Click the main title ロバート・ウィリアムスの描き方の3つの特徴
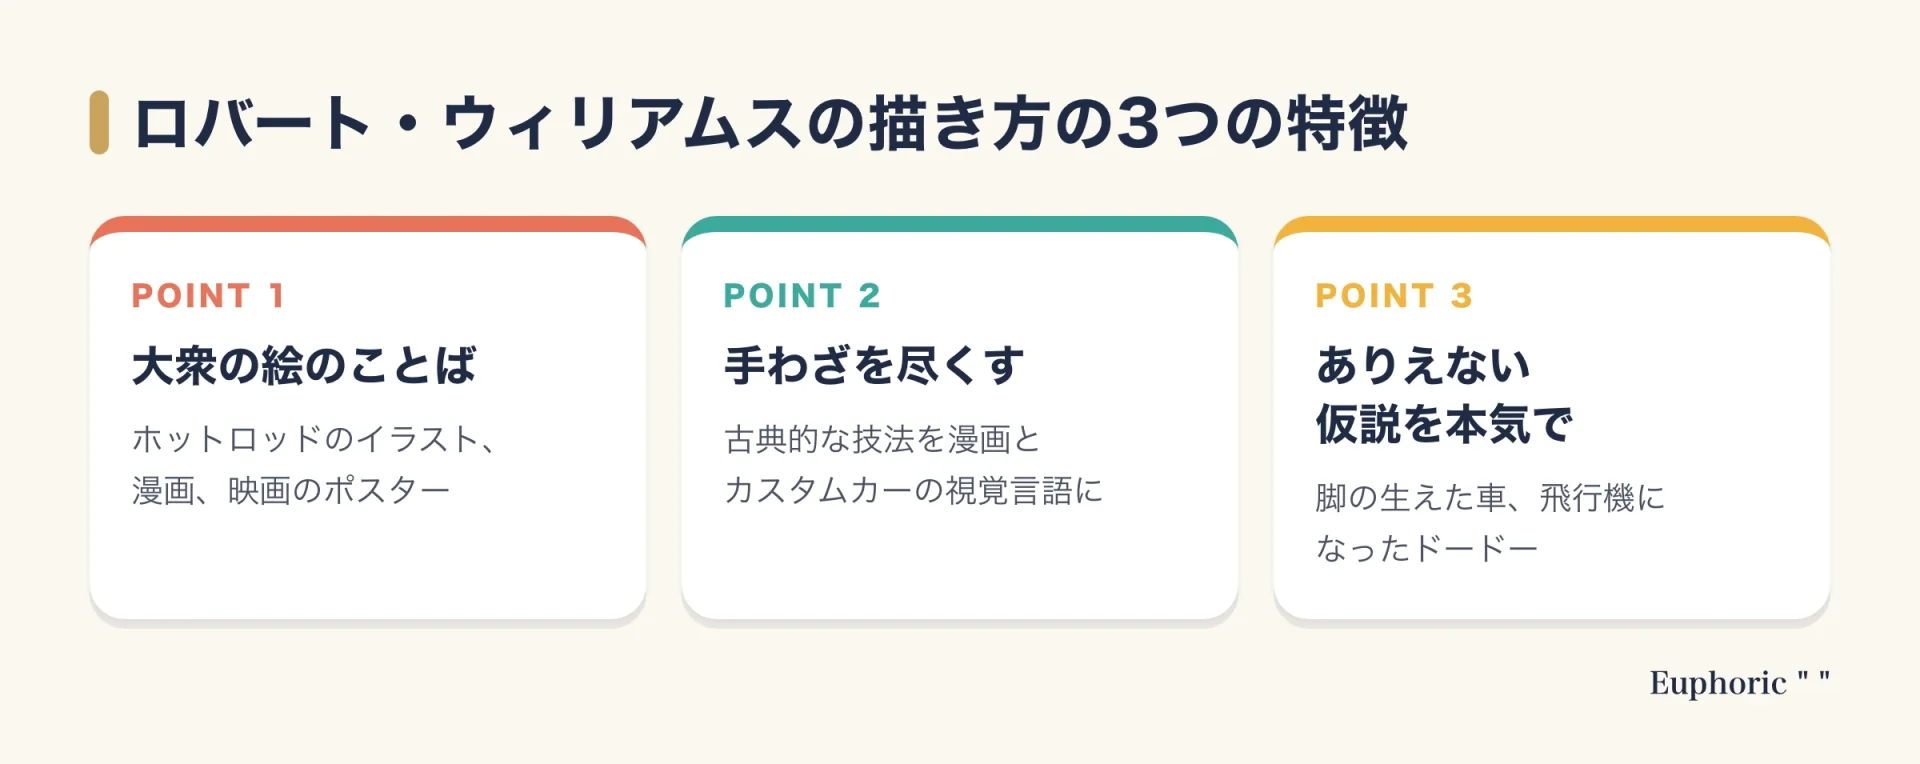 (x=771, y=124)
